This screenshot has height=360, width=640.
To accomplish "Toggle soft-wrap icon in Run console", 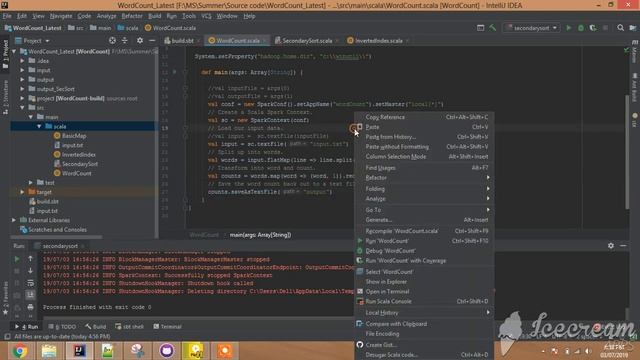I will (30, 282).
